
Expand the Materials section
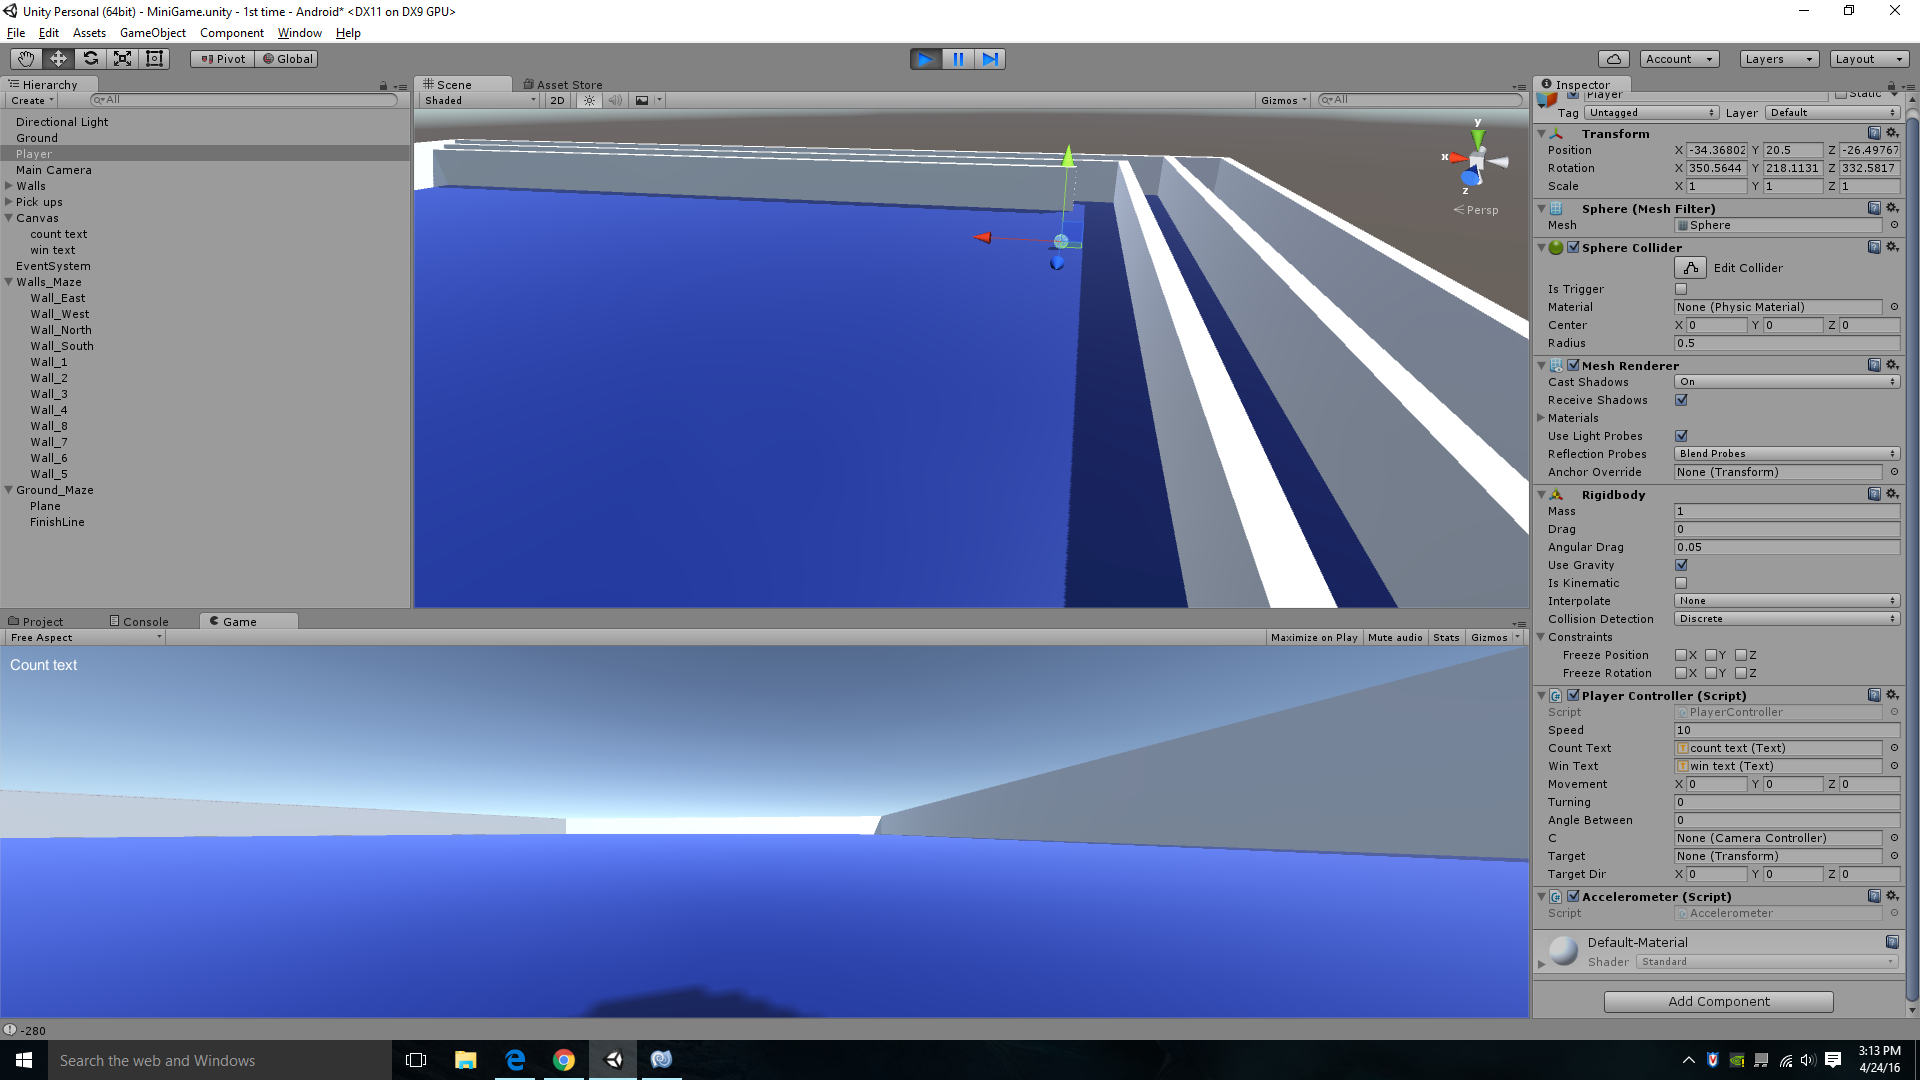click(1541, 418)
